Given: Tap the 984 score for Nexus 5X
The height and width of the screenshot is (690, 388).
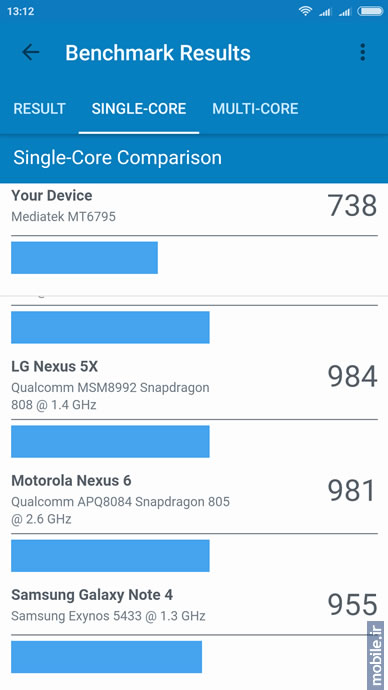Looking at the screenshot, I should (352, 377).
